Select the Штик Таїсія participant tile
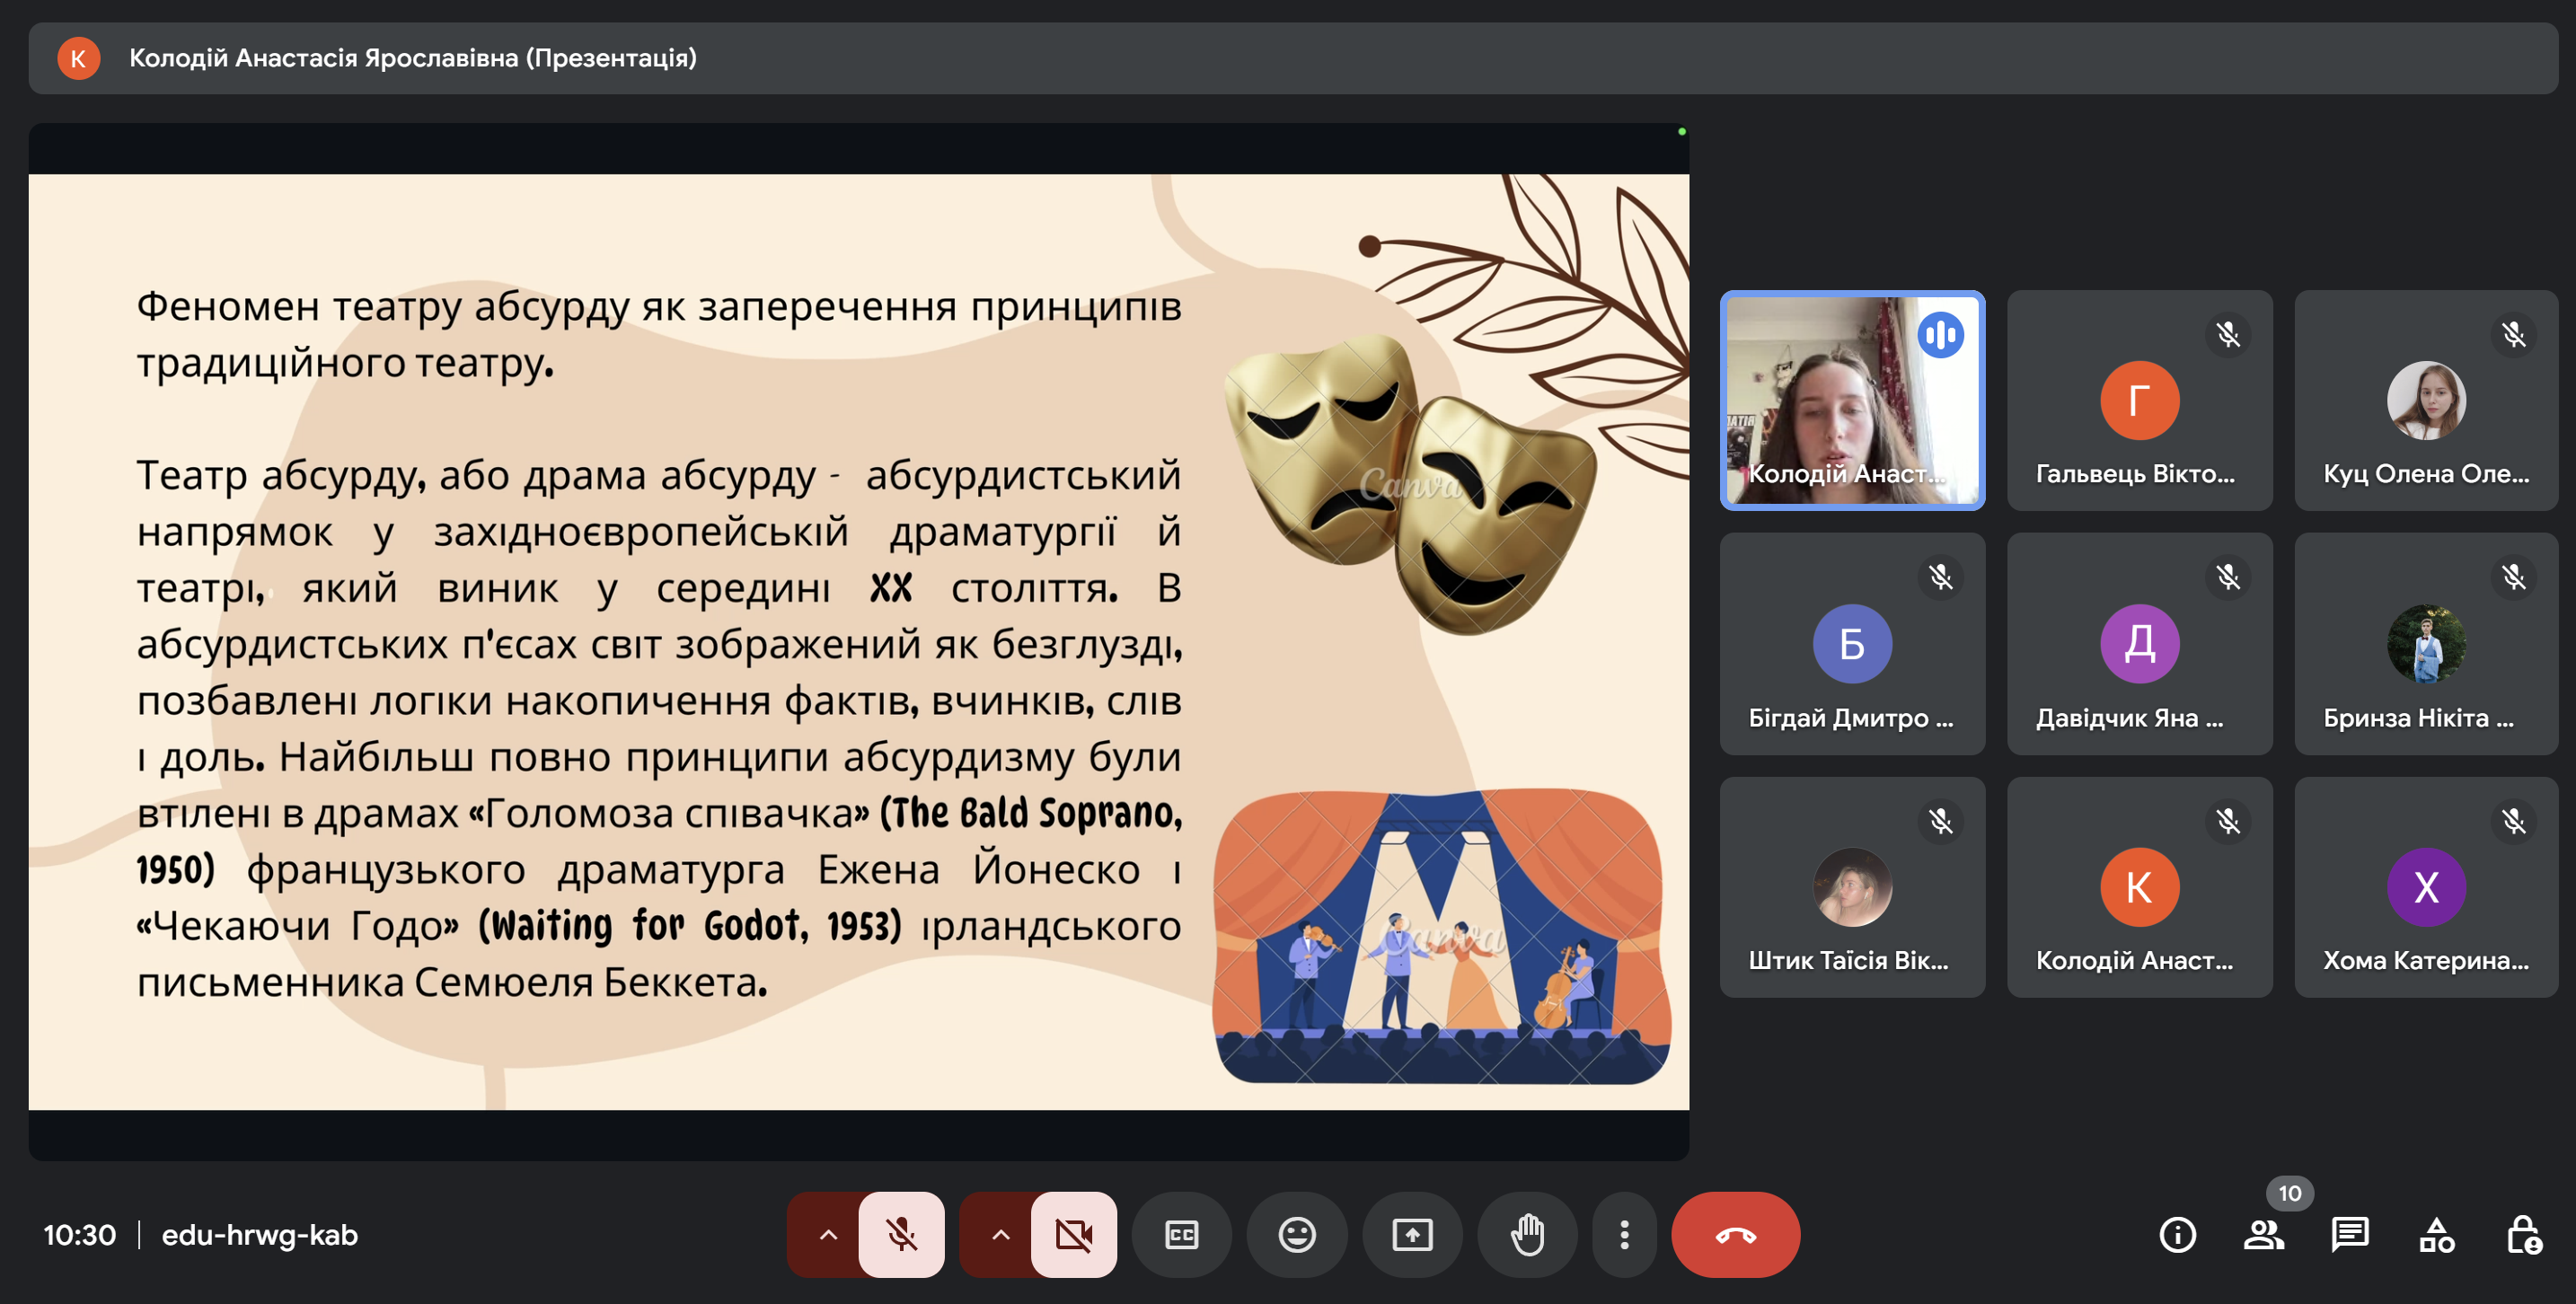 [1852, 887]
